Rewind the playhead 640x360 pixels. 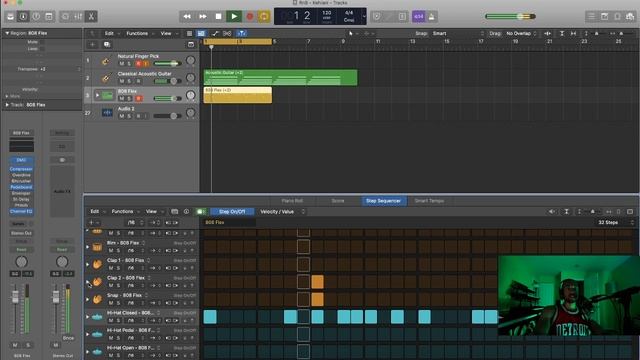[187, 16]
